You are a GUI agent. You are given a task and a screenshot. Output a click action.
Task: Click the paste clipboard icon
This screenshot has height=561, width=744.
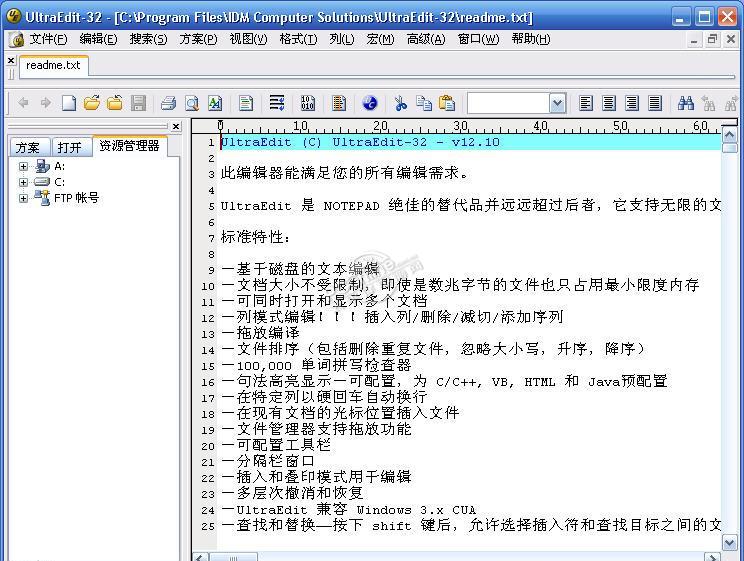click(x=446, y=103)
